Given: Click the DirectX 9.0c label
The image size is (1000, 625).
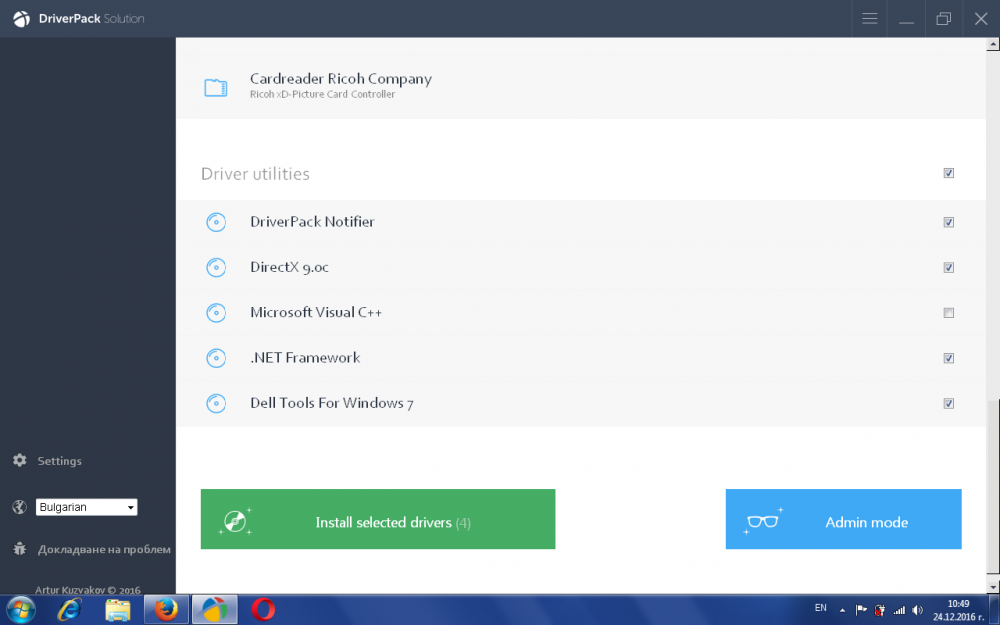Looking at the screenshot, I should [289, 267].
